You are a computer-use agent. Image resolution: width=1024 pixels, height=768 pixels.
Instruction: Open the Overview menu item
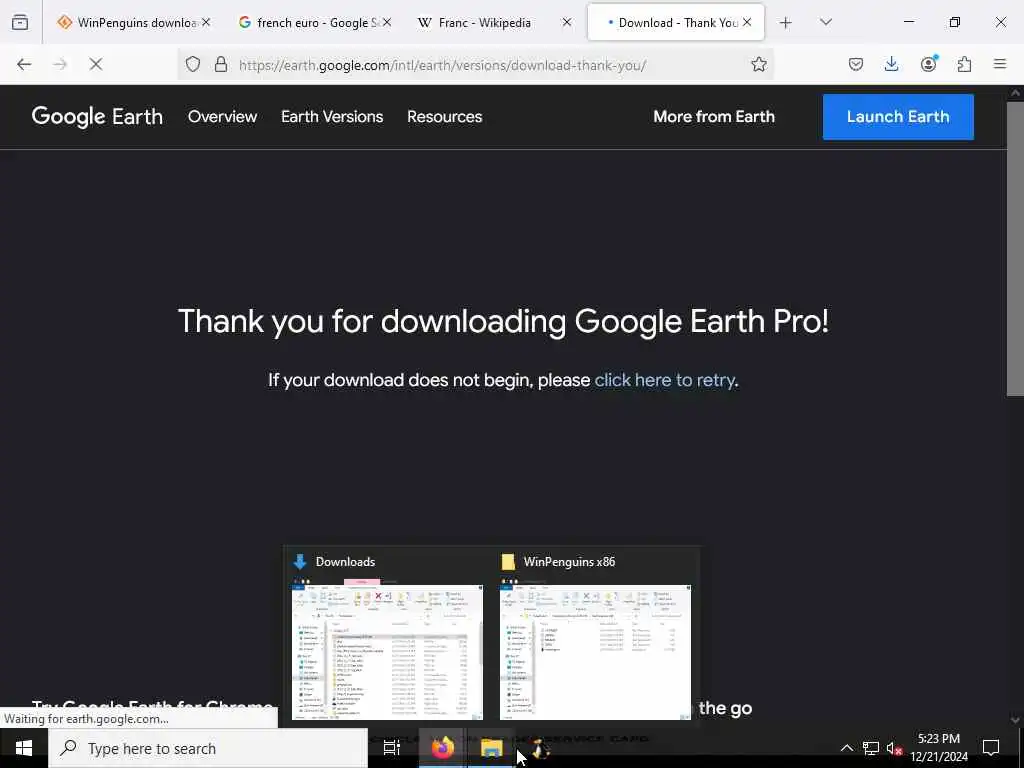[223, 116]
